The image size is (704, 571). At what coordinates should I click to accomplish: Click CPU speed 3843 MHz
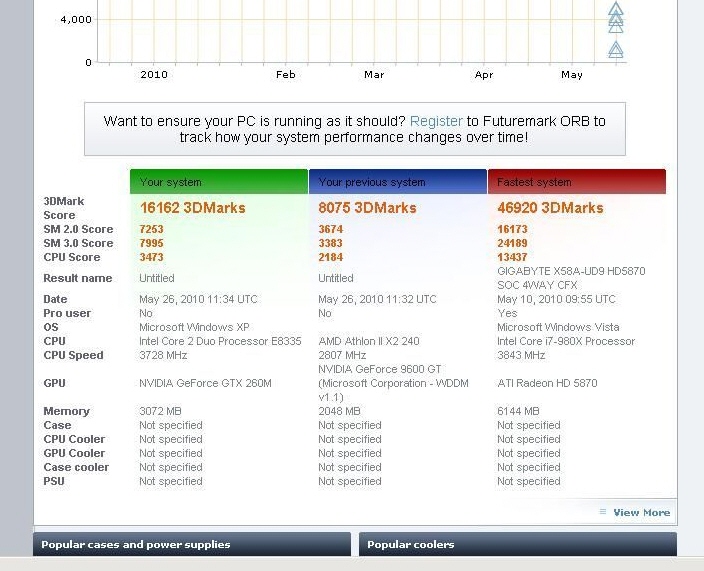point(521,355)
